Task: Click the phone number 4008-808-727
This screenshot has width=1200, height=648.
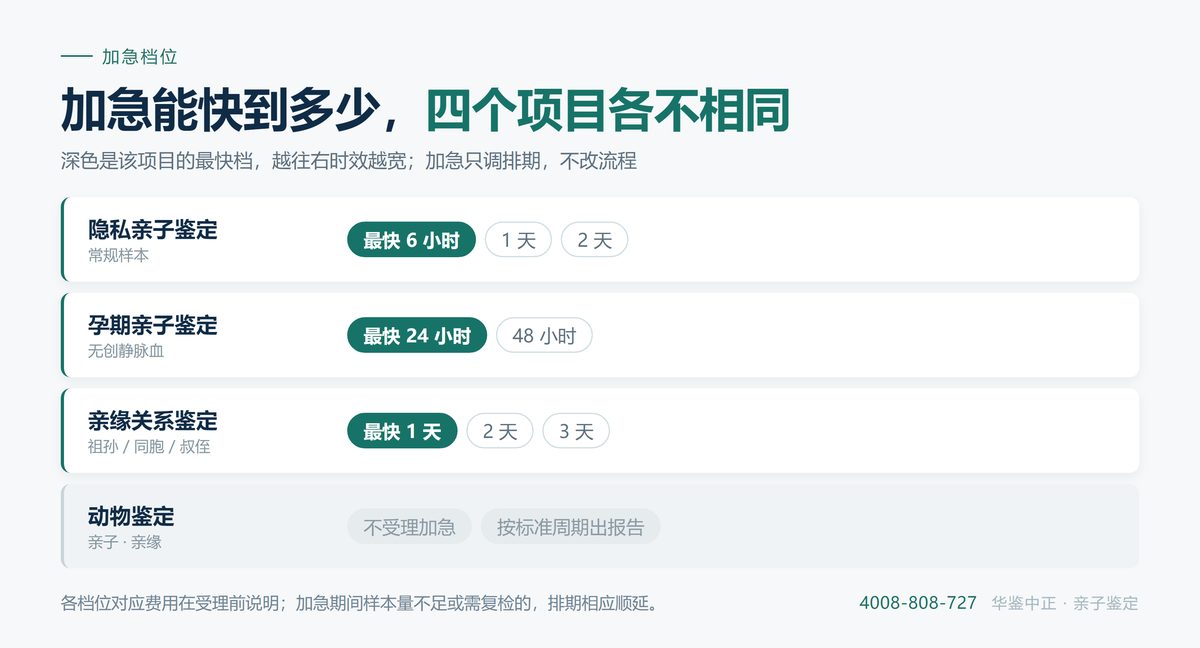Action: pos(918,603)
